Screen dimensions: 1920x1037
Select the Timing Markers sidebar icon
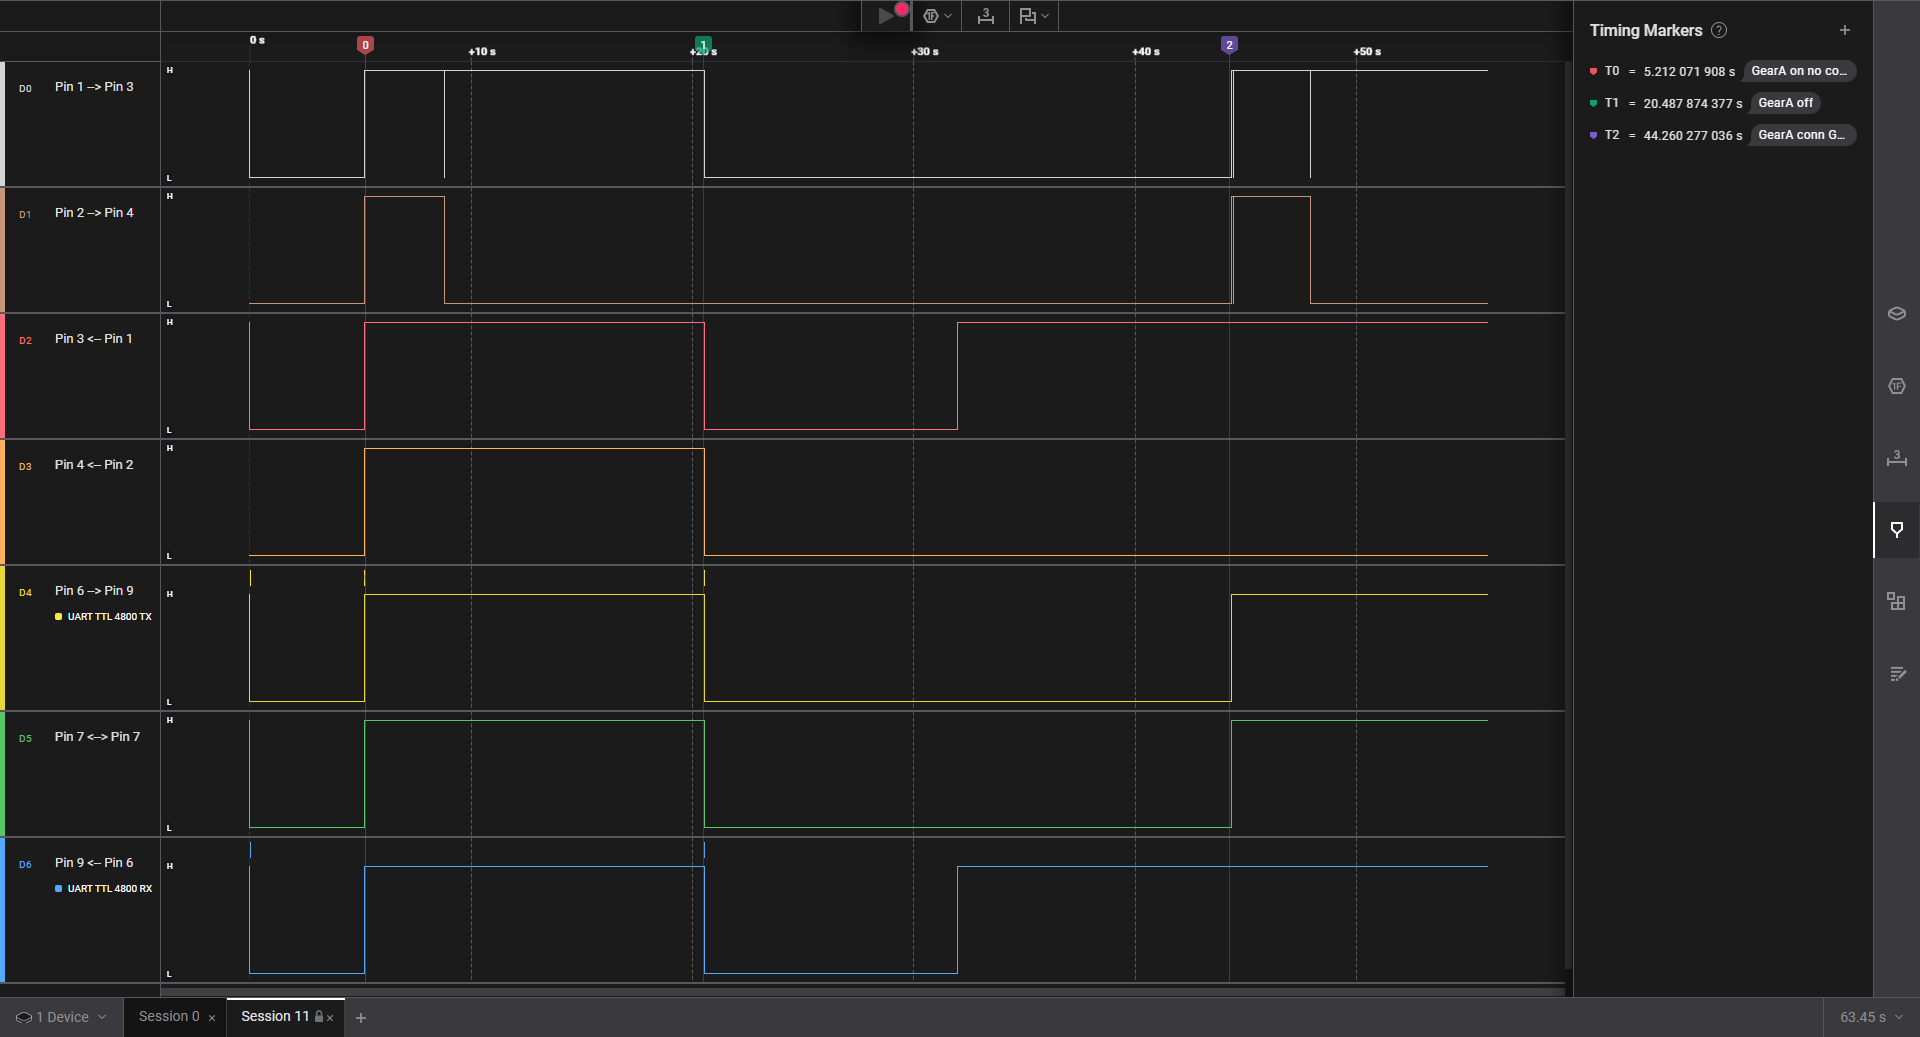coord(1896,530)
